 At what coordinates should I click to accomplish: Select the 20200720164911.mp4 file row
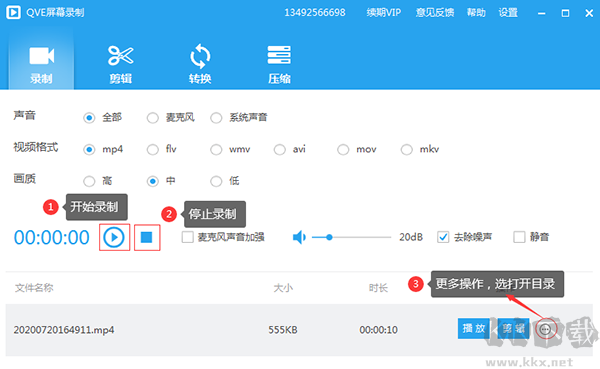299,330
